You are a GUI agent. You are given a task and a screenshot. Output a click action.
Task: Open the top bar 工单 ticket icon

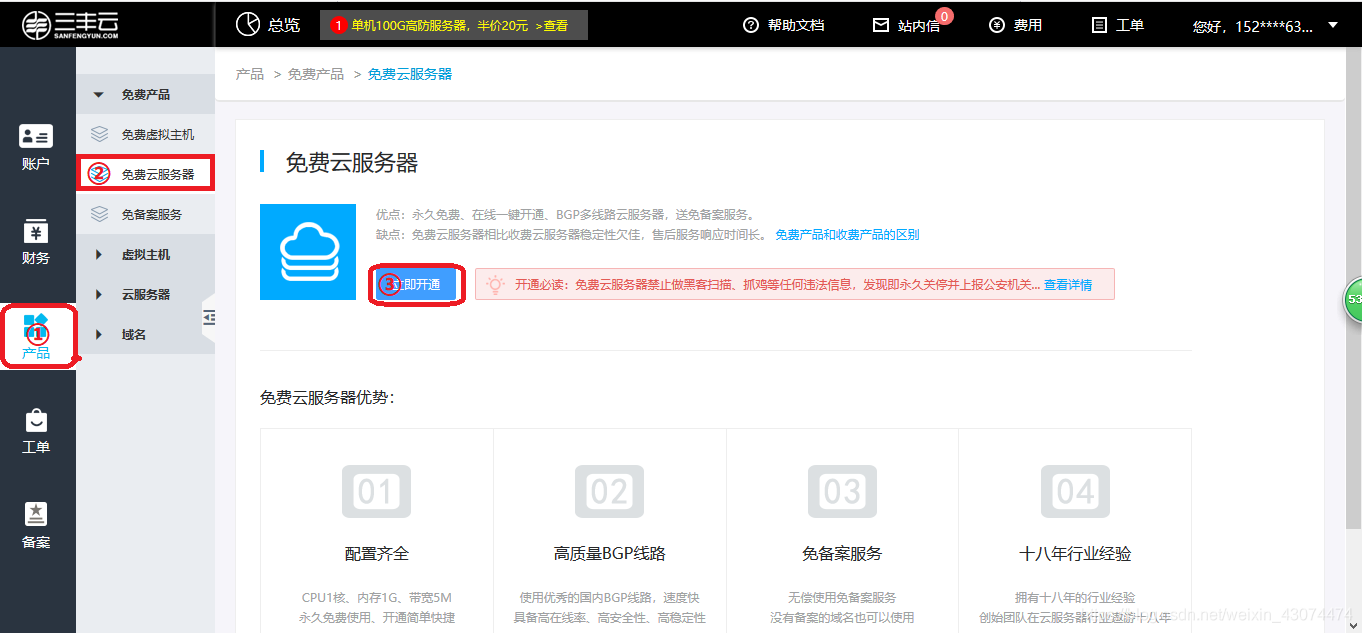pyautogui.click(x=1117, y=22)
